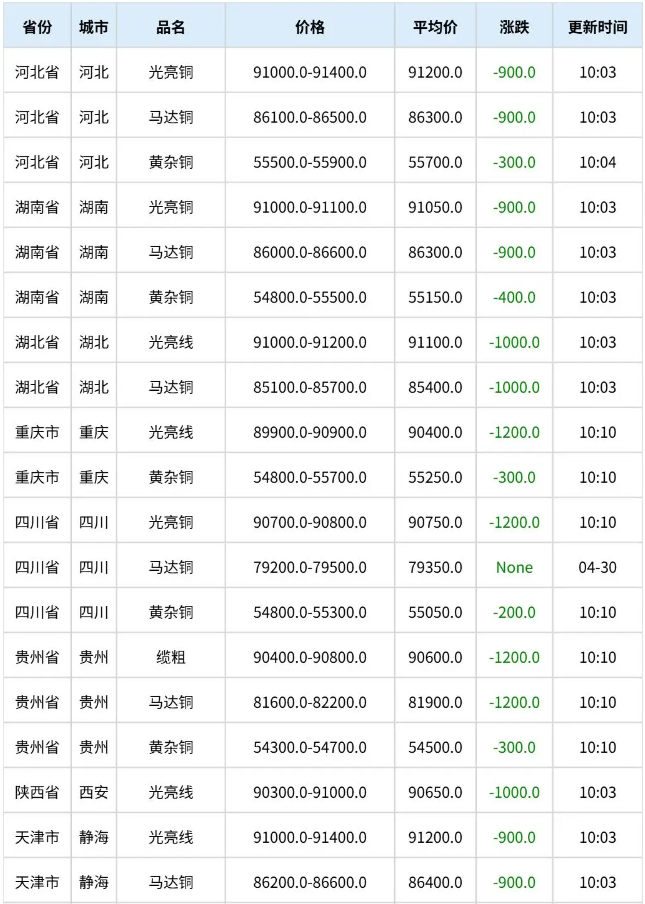
Task: Click the 西安 city cell
Action: point(94,792)
